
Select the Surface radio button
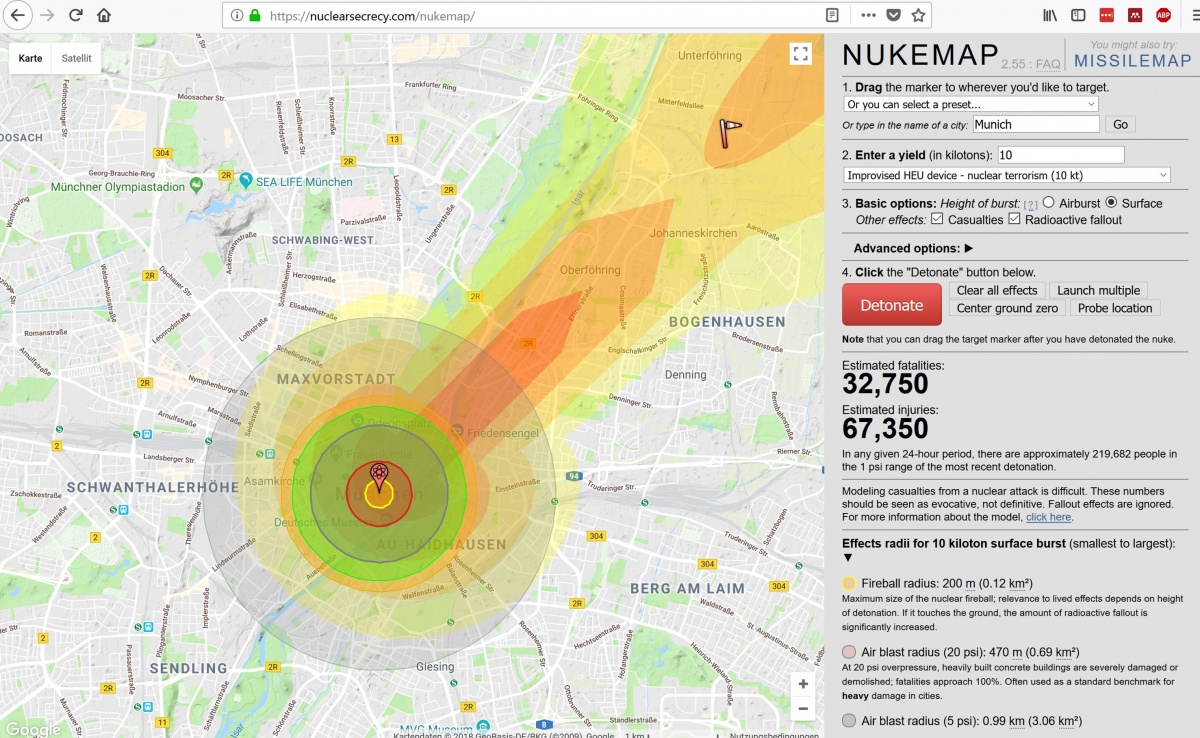pyautogui.click(x=1111, y=203)
